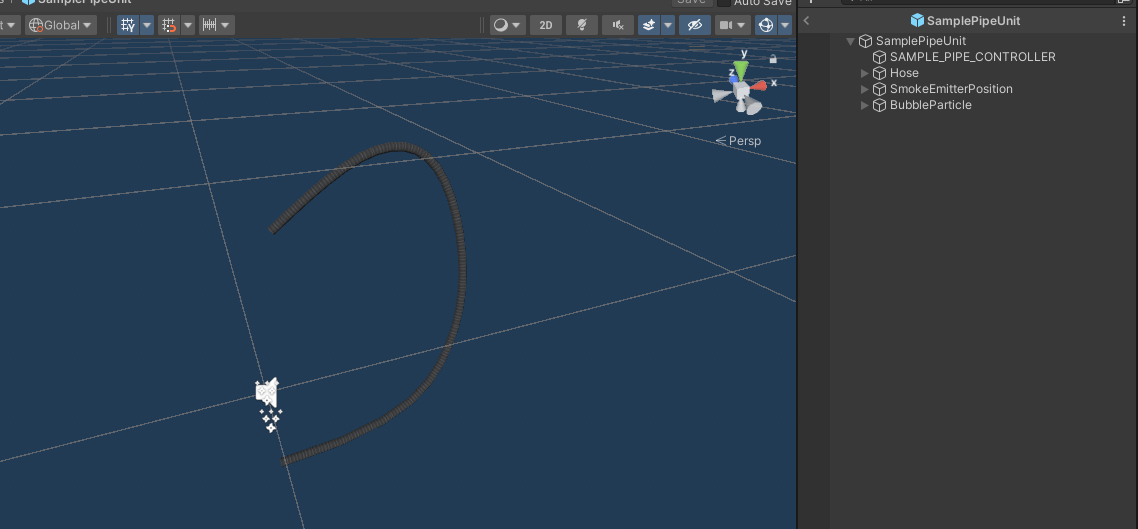
Task: Toggle scene audio mute speaker icon
Action: [618, 25]
